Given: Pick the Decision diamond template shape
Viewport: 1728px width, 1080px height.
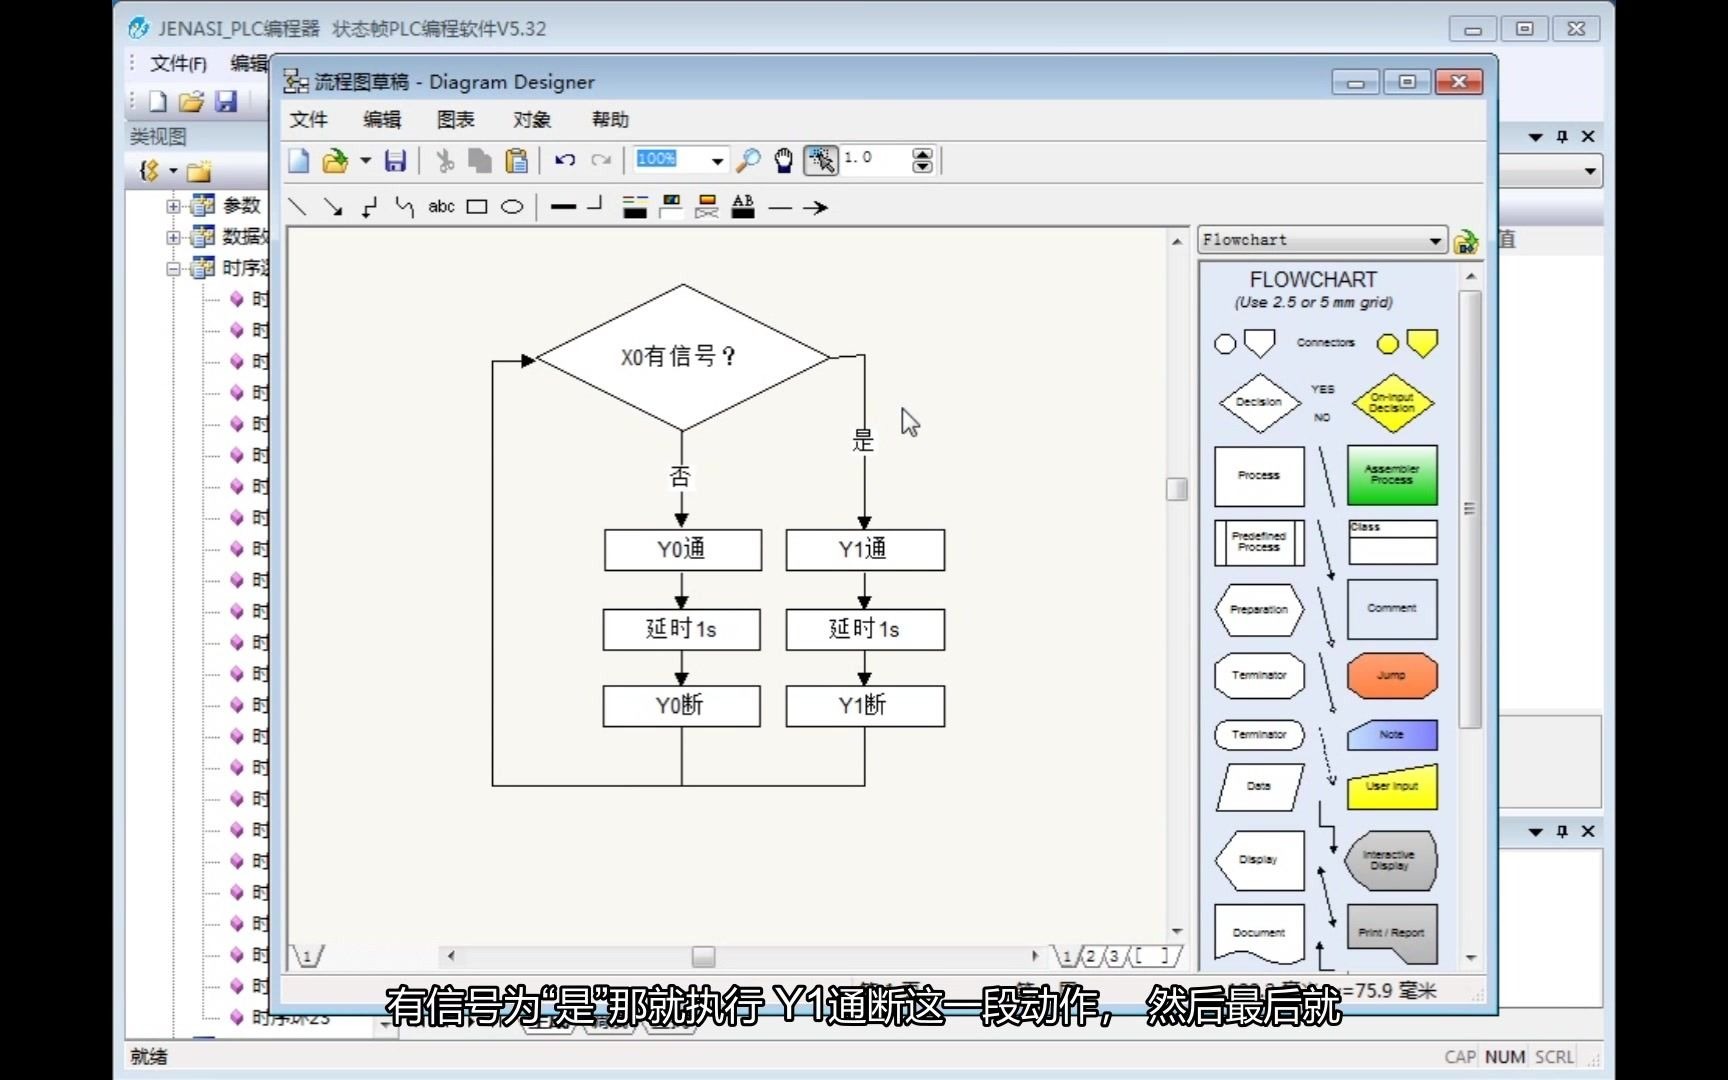Looking at the screenshot, I should [x=1259, y=402].
